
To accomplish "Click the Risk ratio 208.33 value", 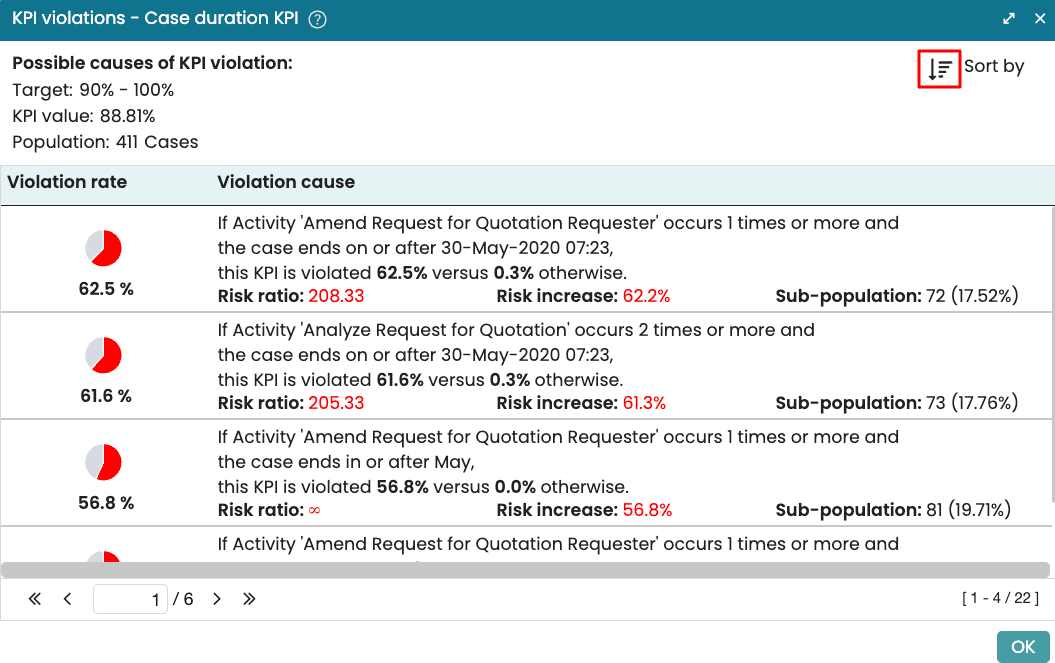I will coord(336,296).
